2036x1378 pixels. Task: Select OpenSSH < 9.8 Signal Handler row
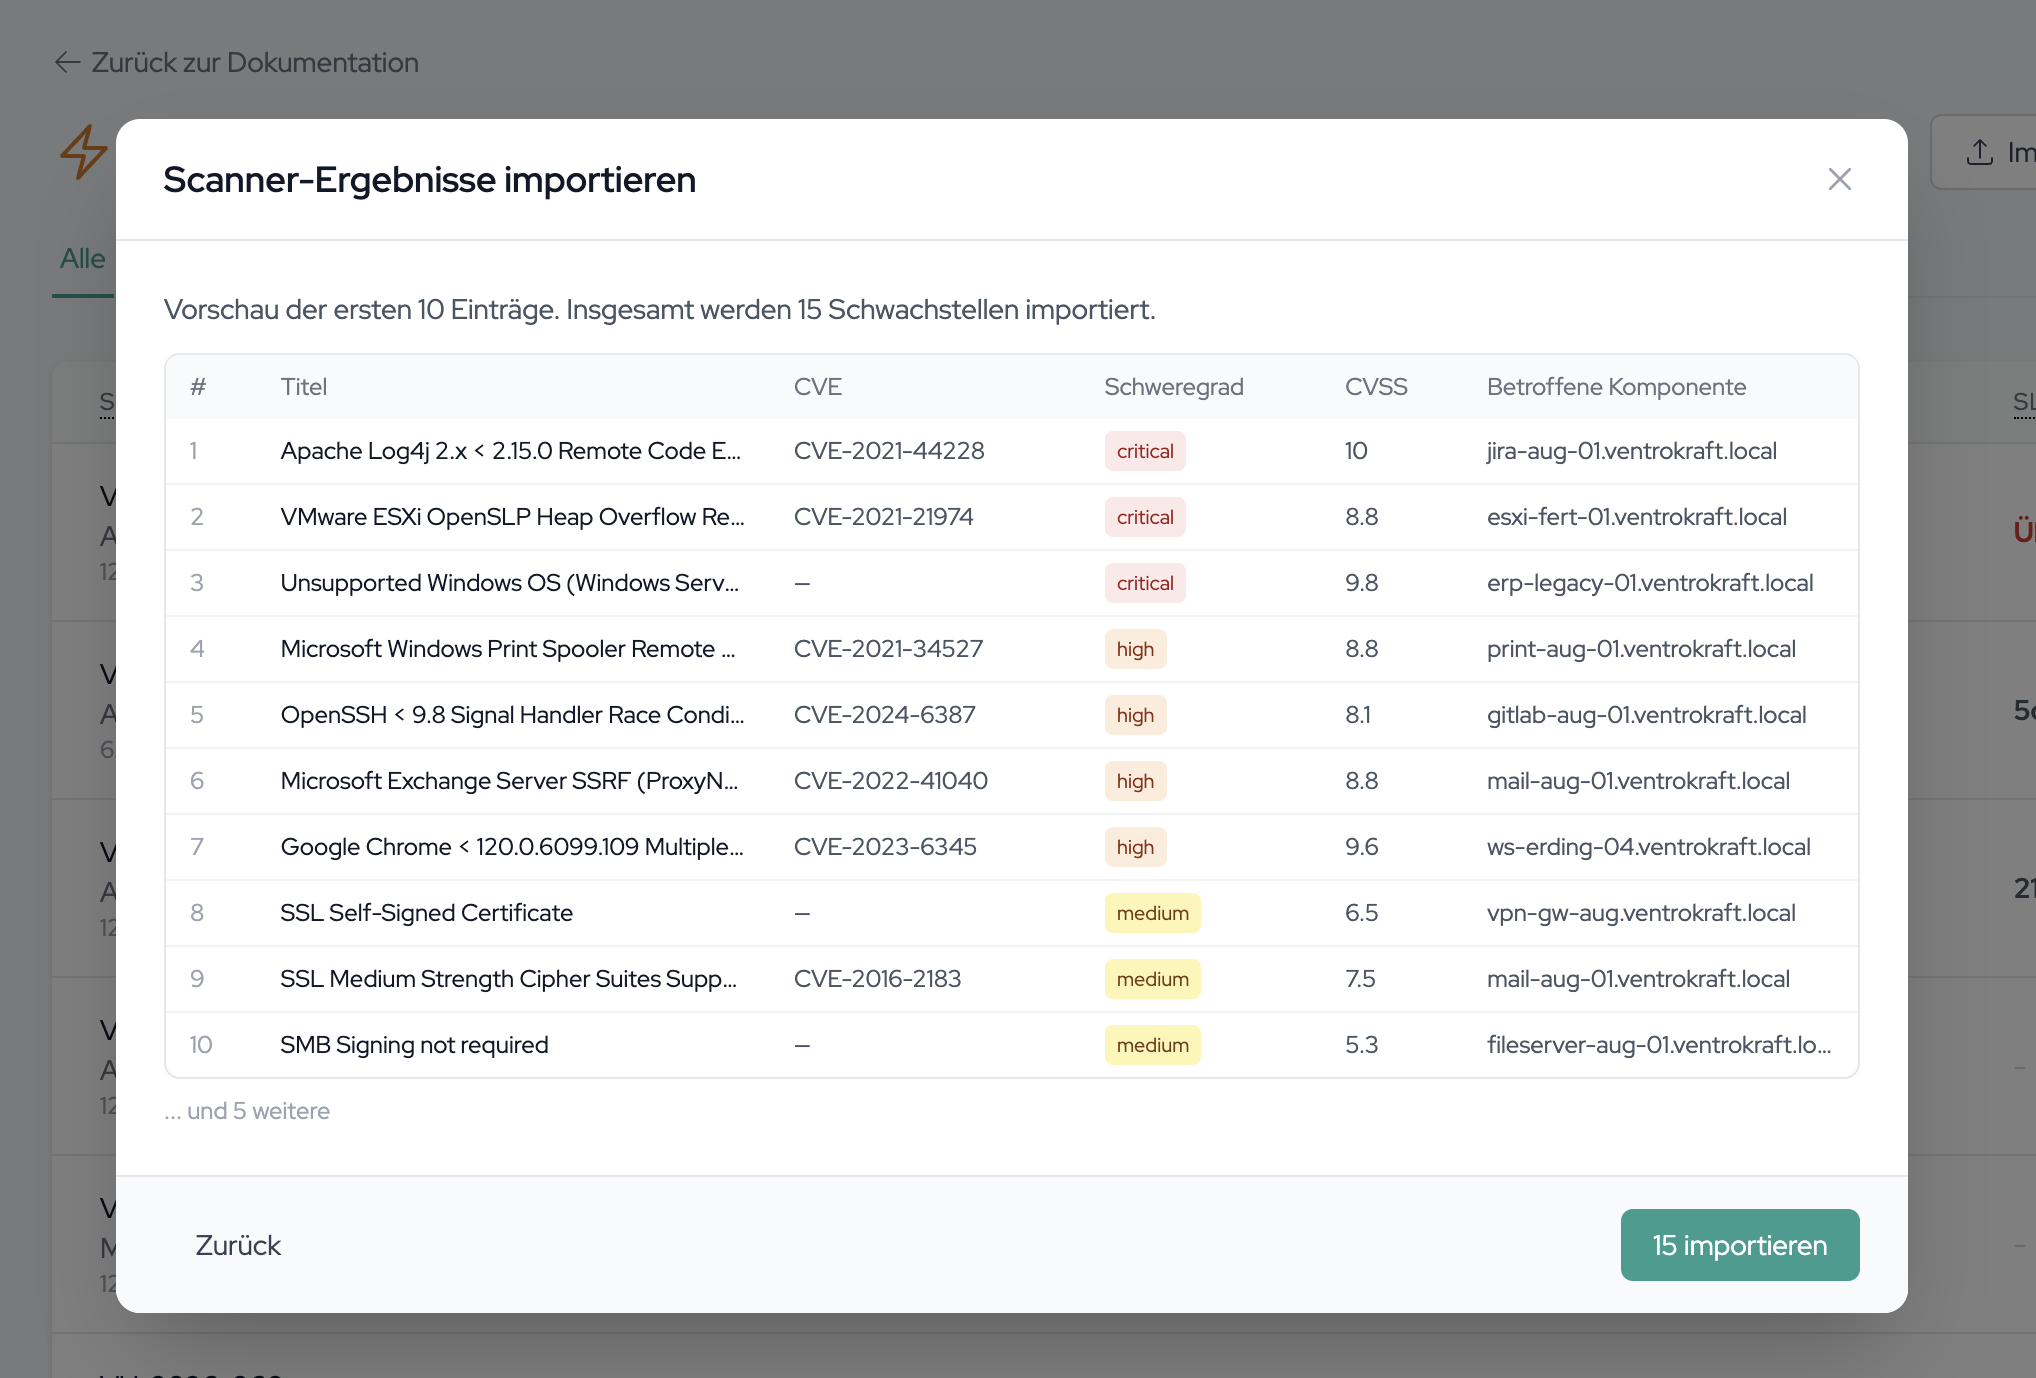click(x=1012, y=715)
